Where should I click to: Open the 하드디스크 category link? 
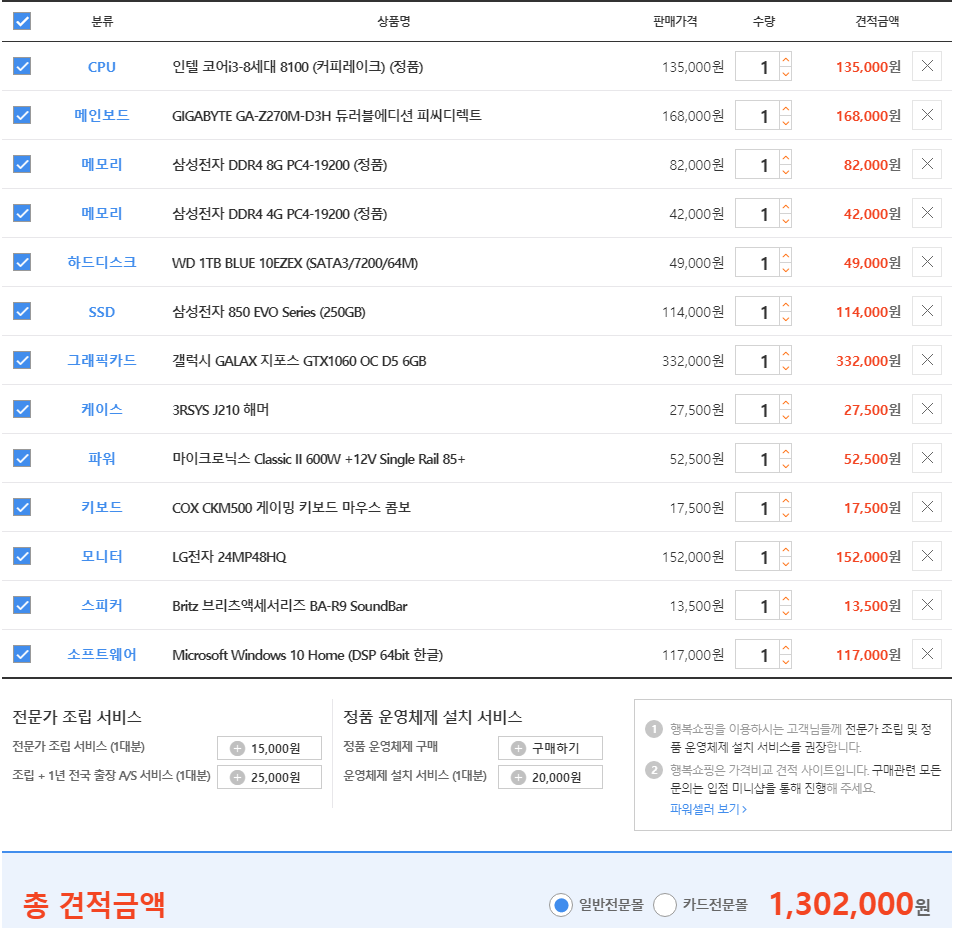[x=101, y=263]
